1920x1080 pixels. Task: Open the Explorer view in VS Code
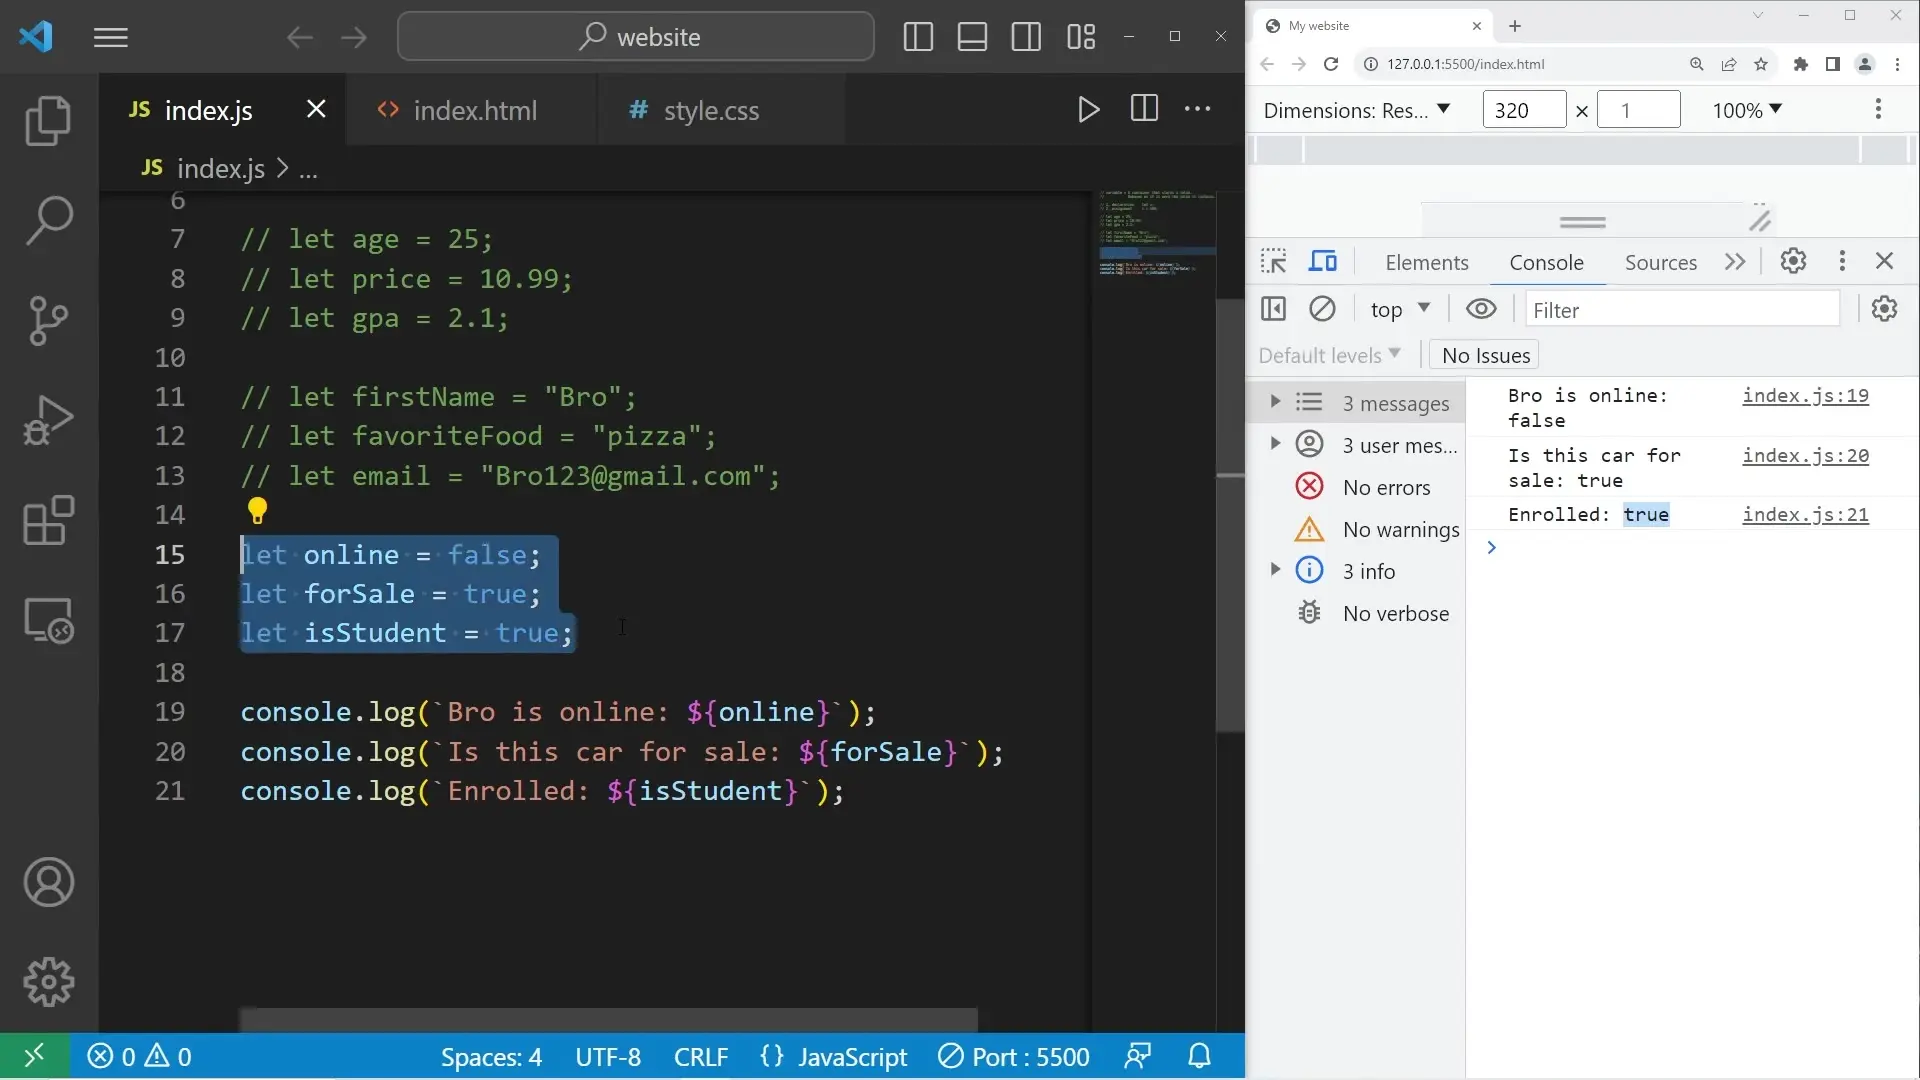click(x=48, y=121)
